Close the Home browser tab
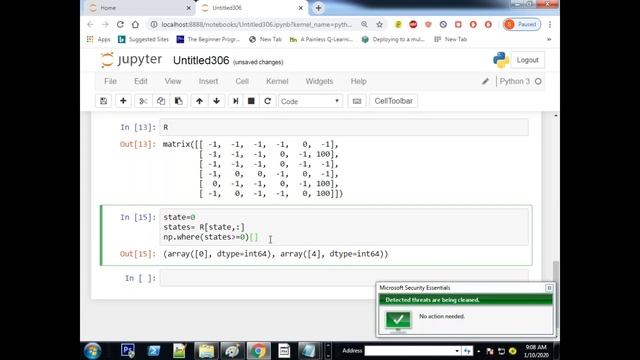This screenshot has width=640, height=360. [188, 8]
